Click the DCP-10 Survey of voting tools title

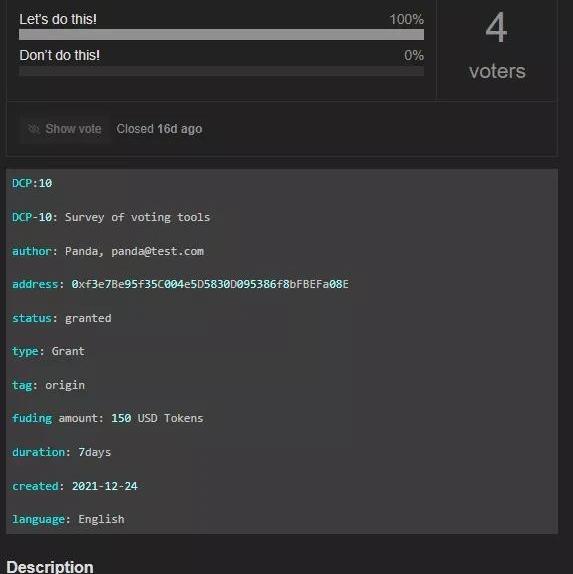point(111,217)
